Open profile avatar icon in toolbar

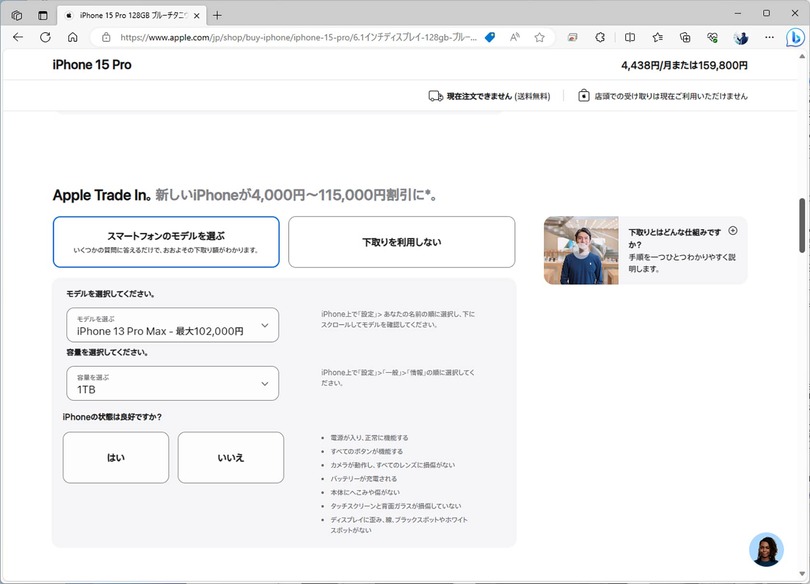click(741, 37)
